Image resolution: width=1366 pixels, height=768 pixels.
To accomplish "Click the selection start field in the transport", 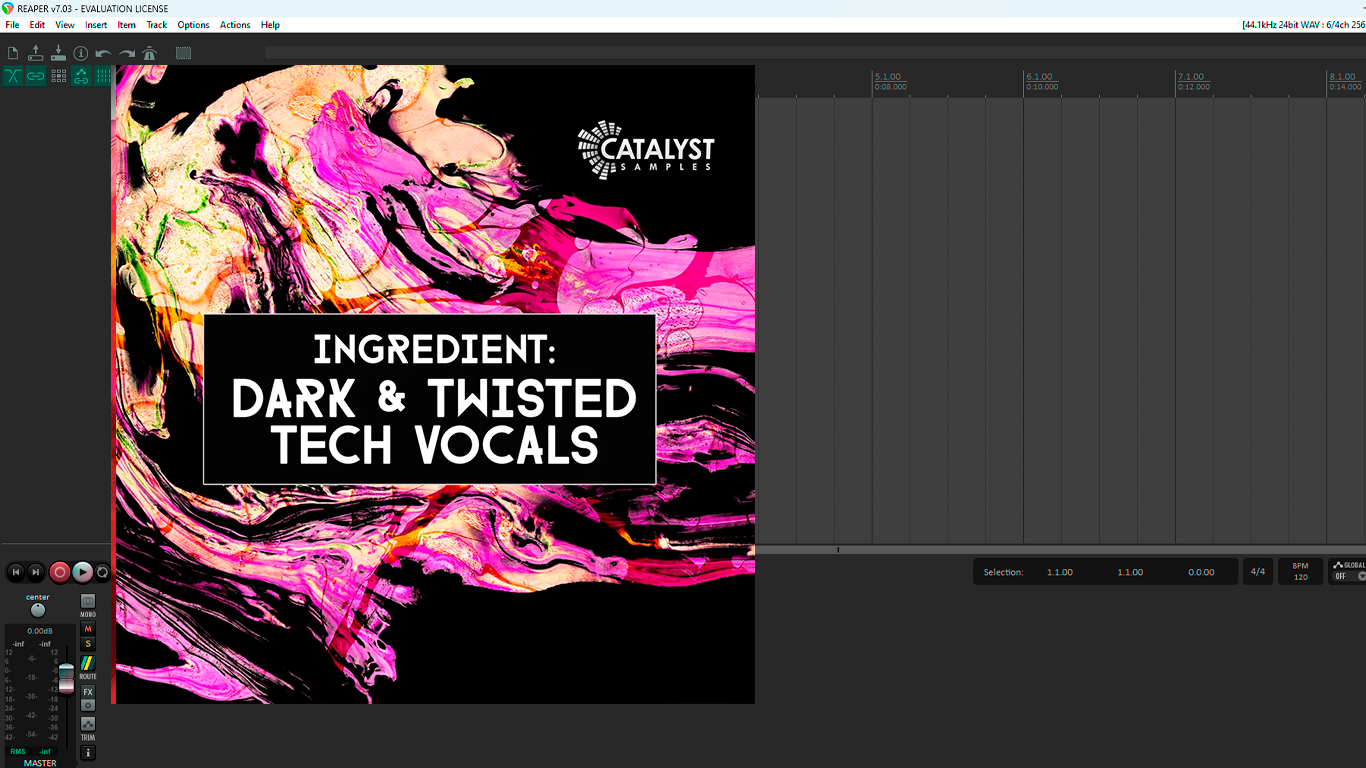I will click(1060, 572).
